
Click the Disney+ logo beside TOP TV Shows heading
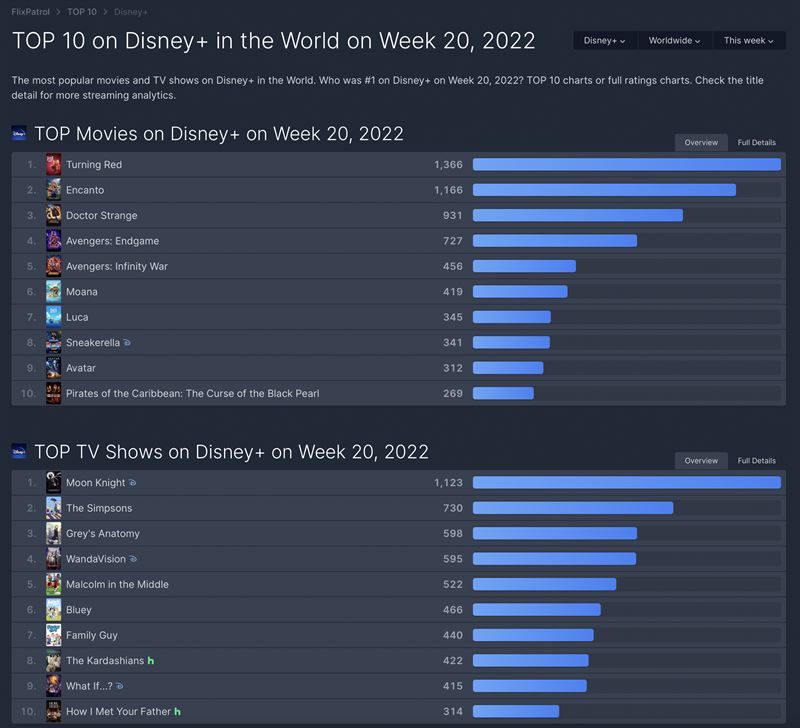tap(19, 452)
